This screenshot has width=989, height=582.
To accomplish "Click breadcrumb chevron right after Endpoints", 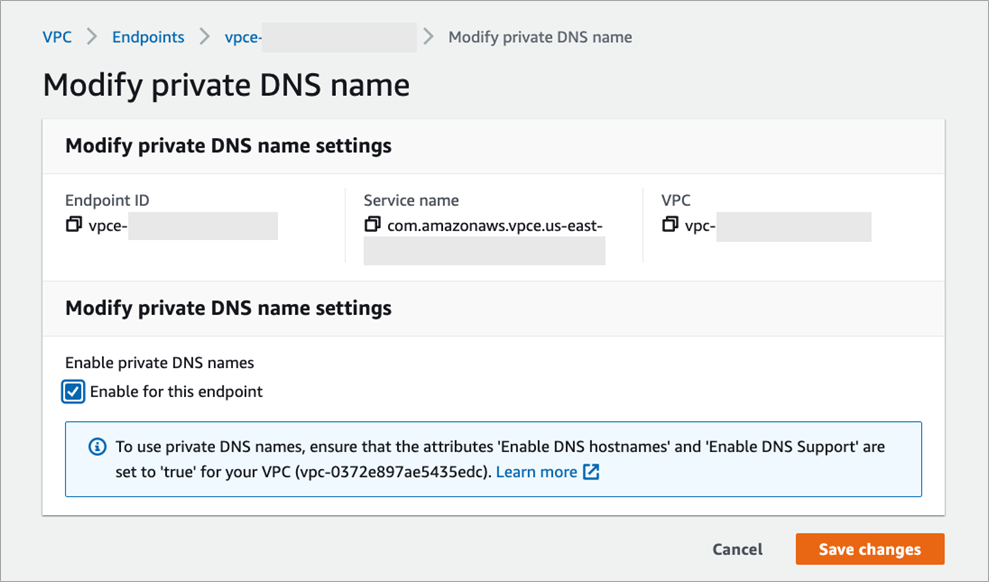I will click(204, 37).
